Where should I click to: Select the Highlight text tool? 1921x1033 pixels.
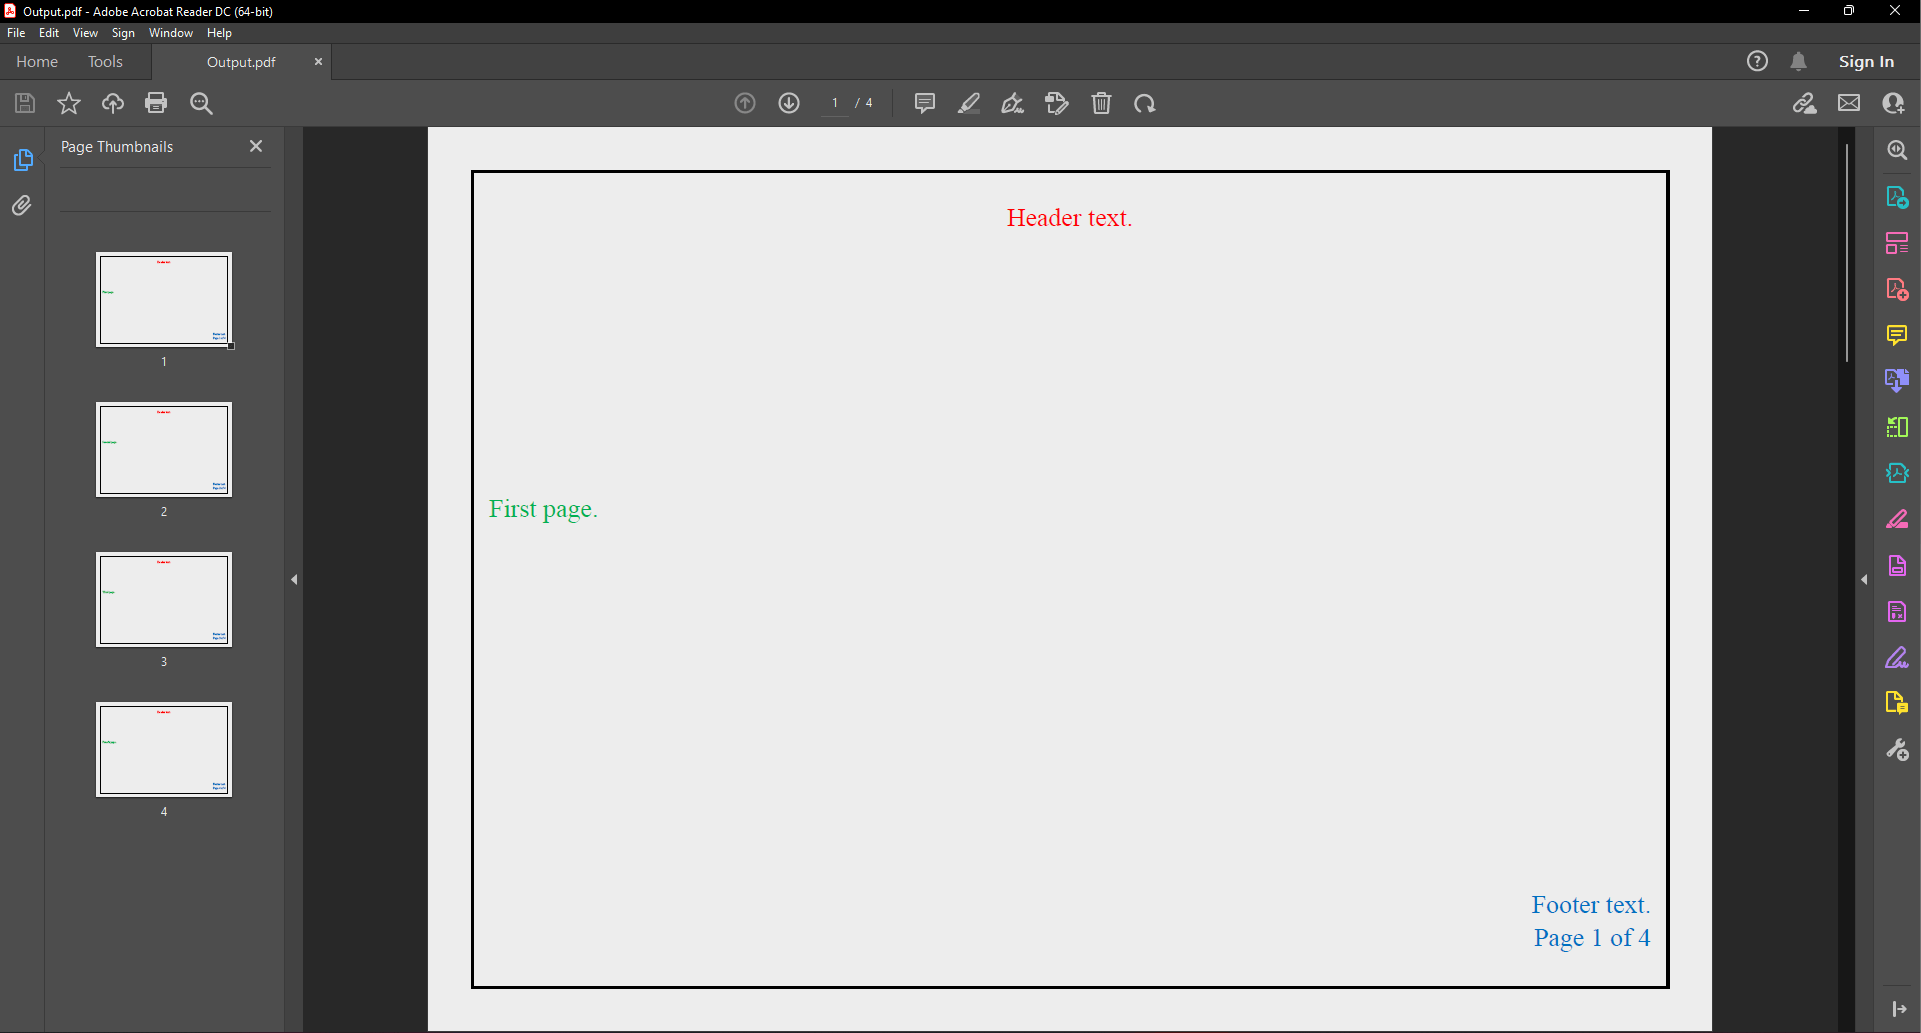coord(968,103)
